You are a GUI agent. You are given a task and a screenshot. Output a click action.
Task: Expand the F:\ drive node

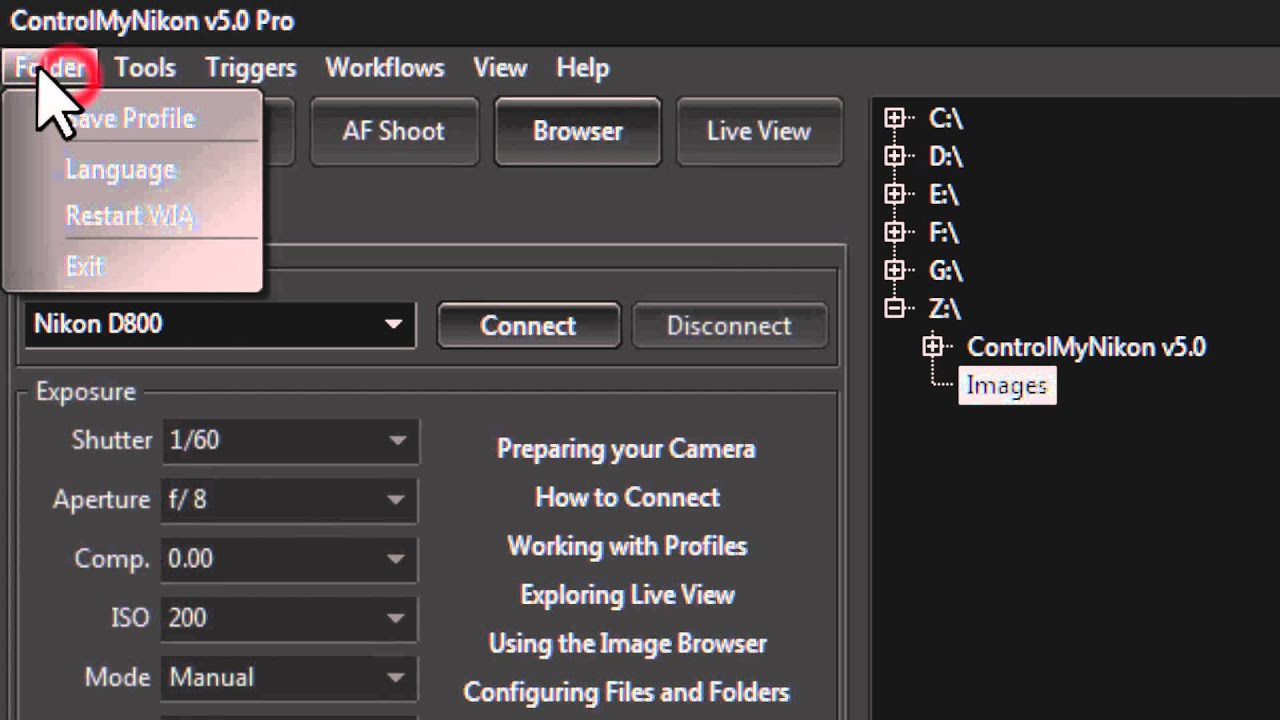coord(894,232)
